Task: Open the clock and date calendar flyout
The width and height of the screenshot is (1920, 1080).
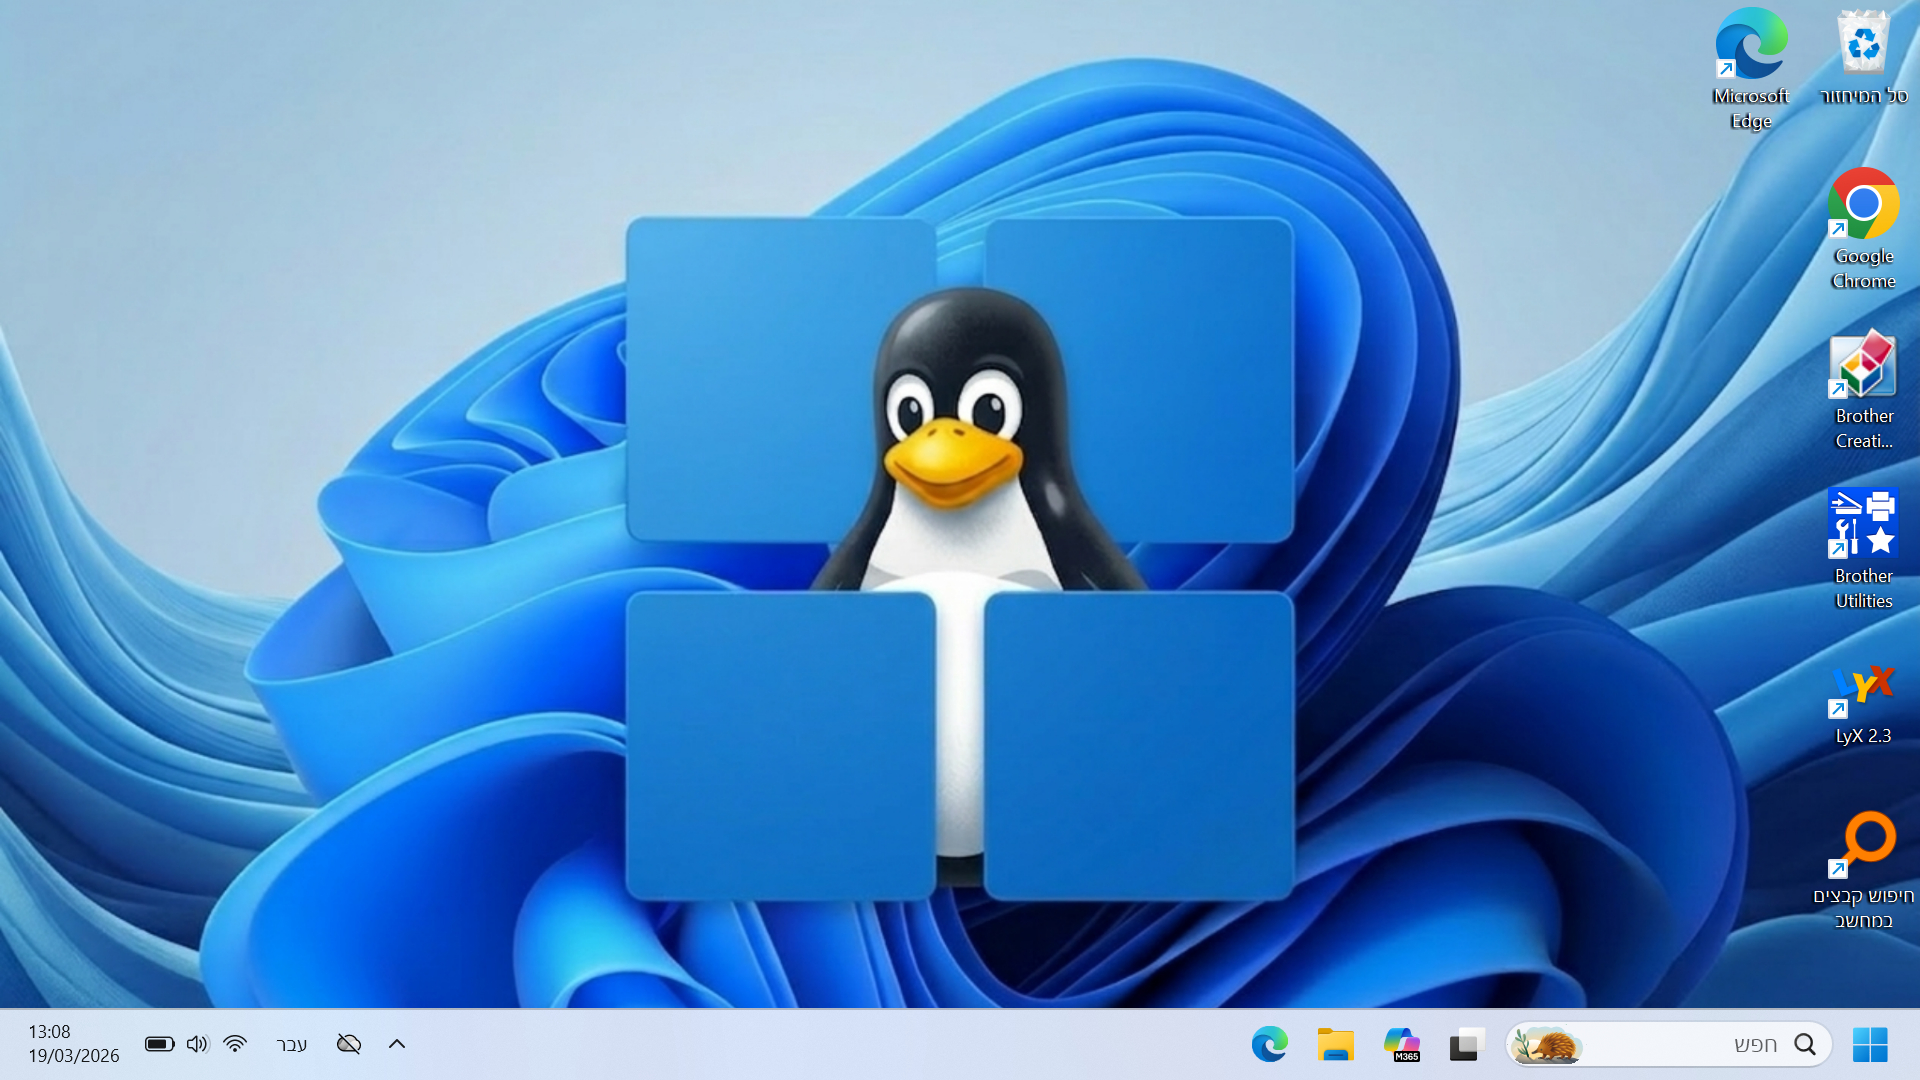Action: pos(73,1044)
